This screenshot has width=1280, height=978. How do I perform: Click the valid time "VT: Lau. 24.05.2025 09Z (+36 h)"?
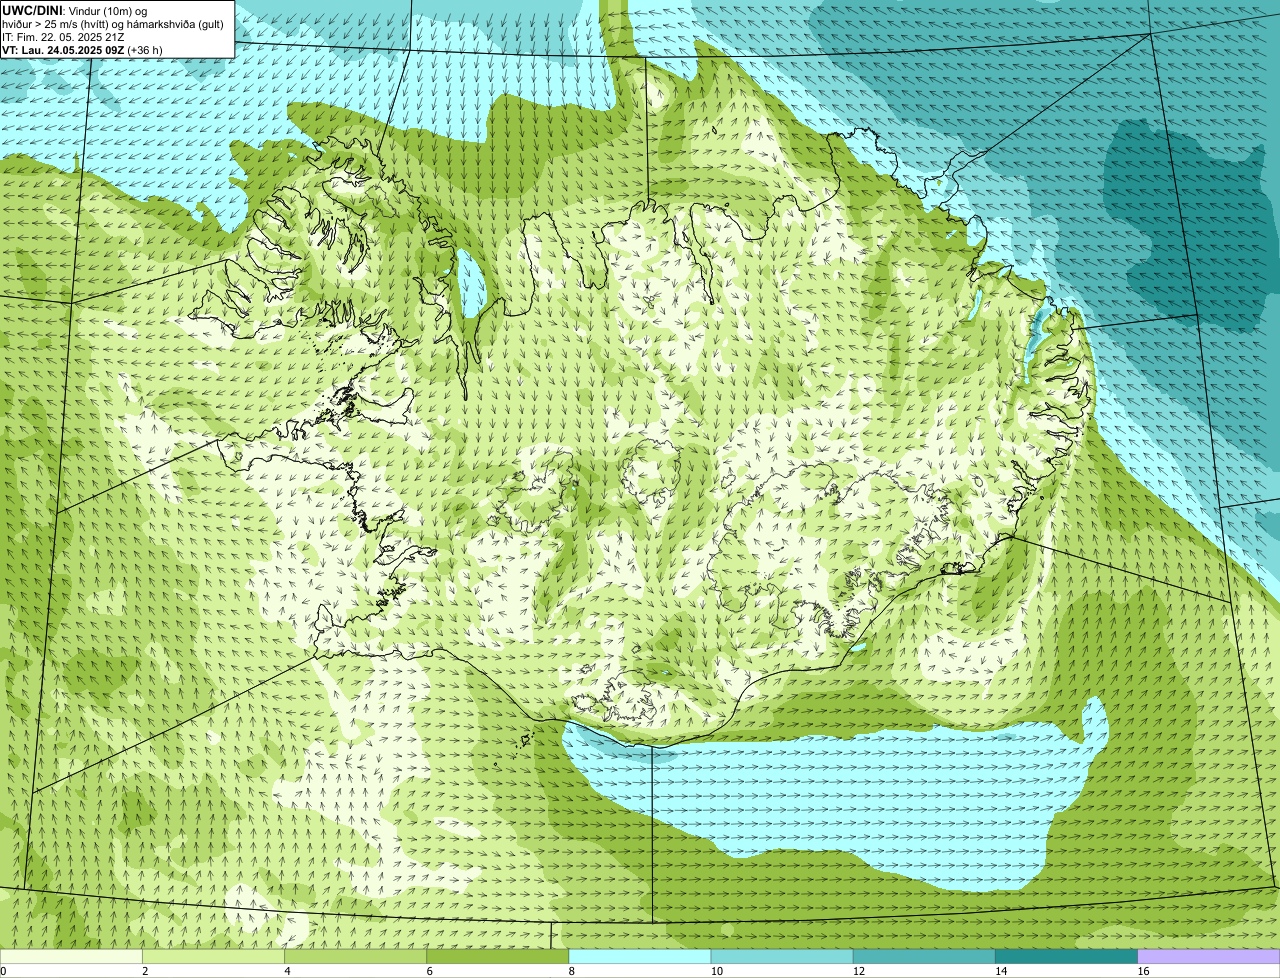click(x=82, y=49)
